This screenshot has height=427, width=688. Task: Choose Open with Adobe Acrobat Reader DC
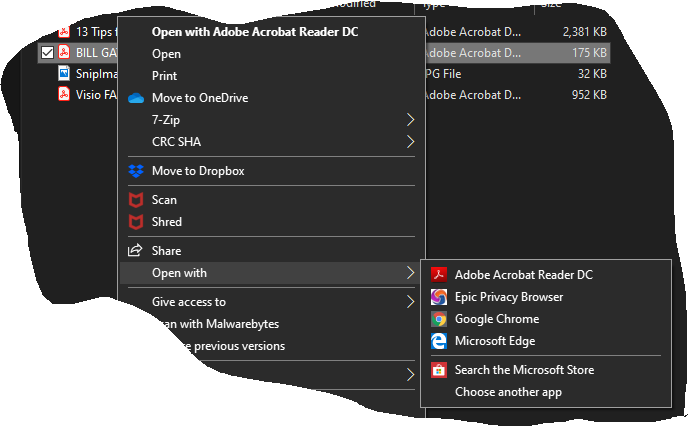pos(255,32)
